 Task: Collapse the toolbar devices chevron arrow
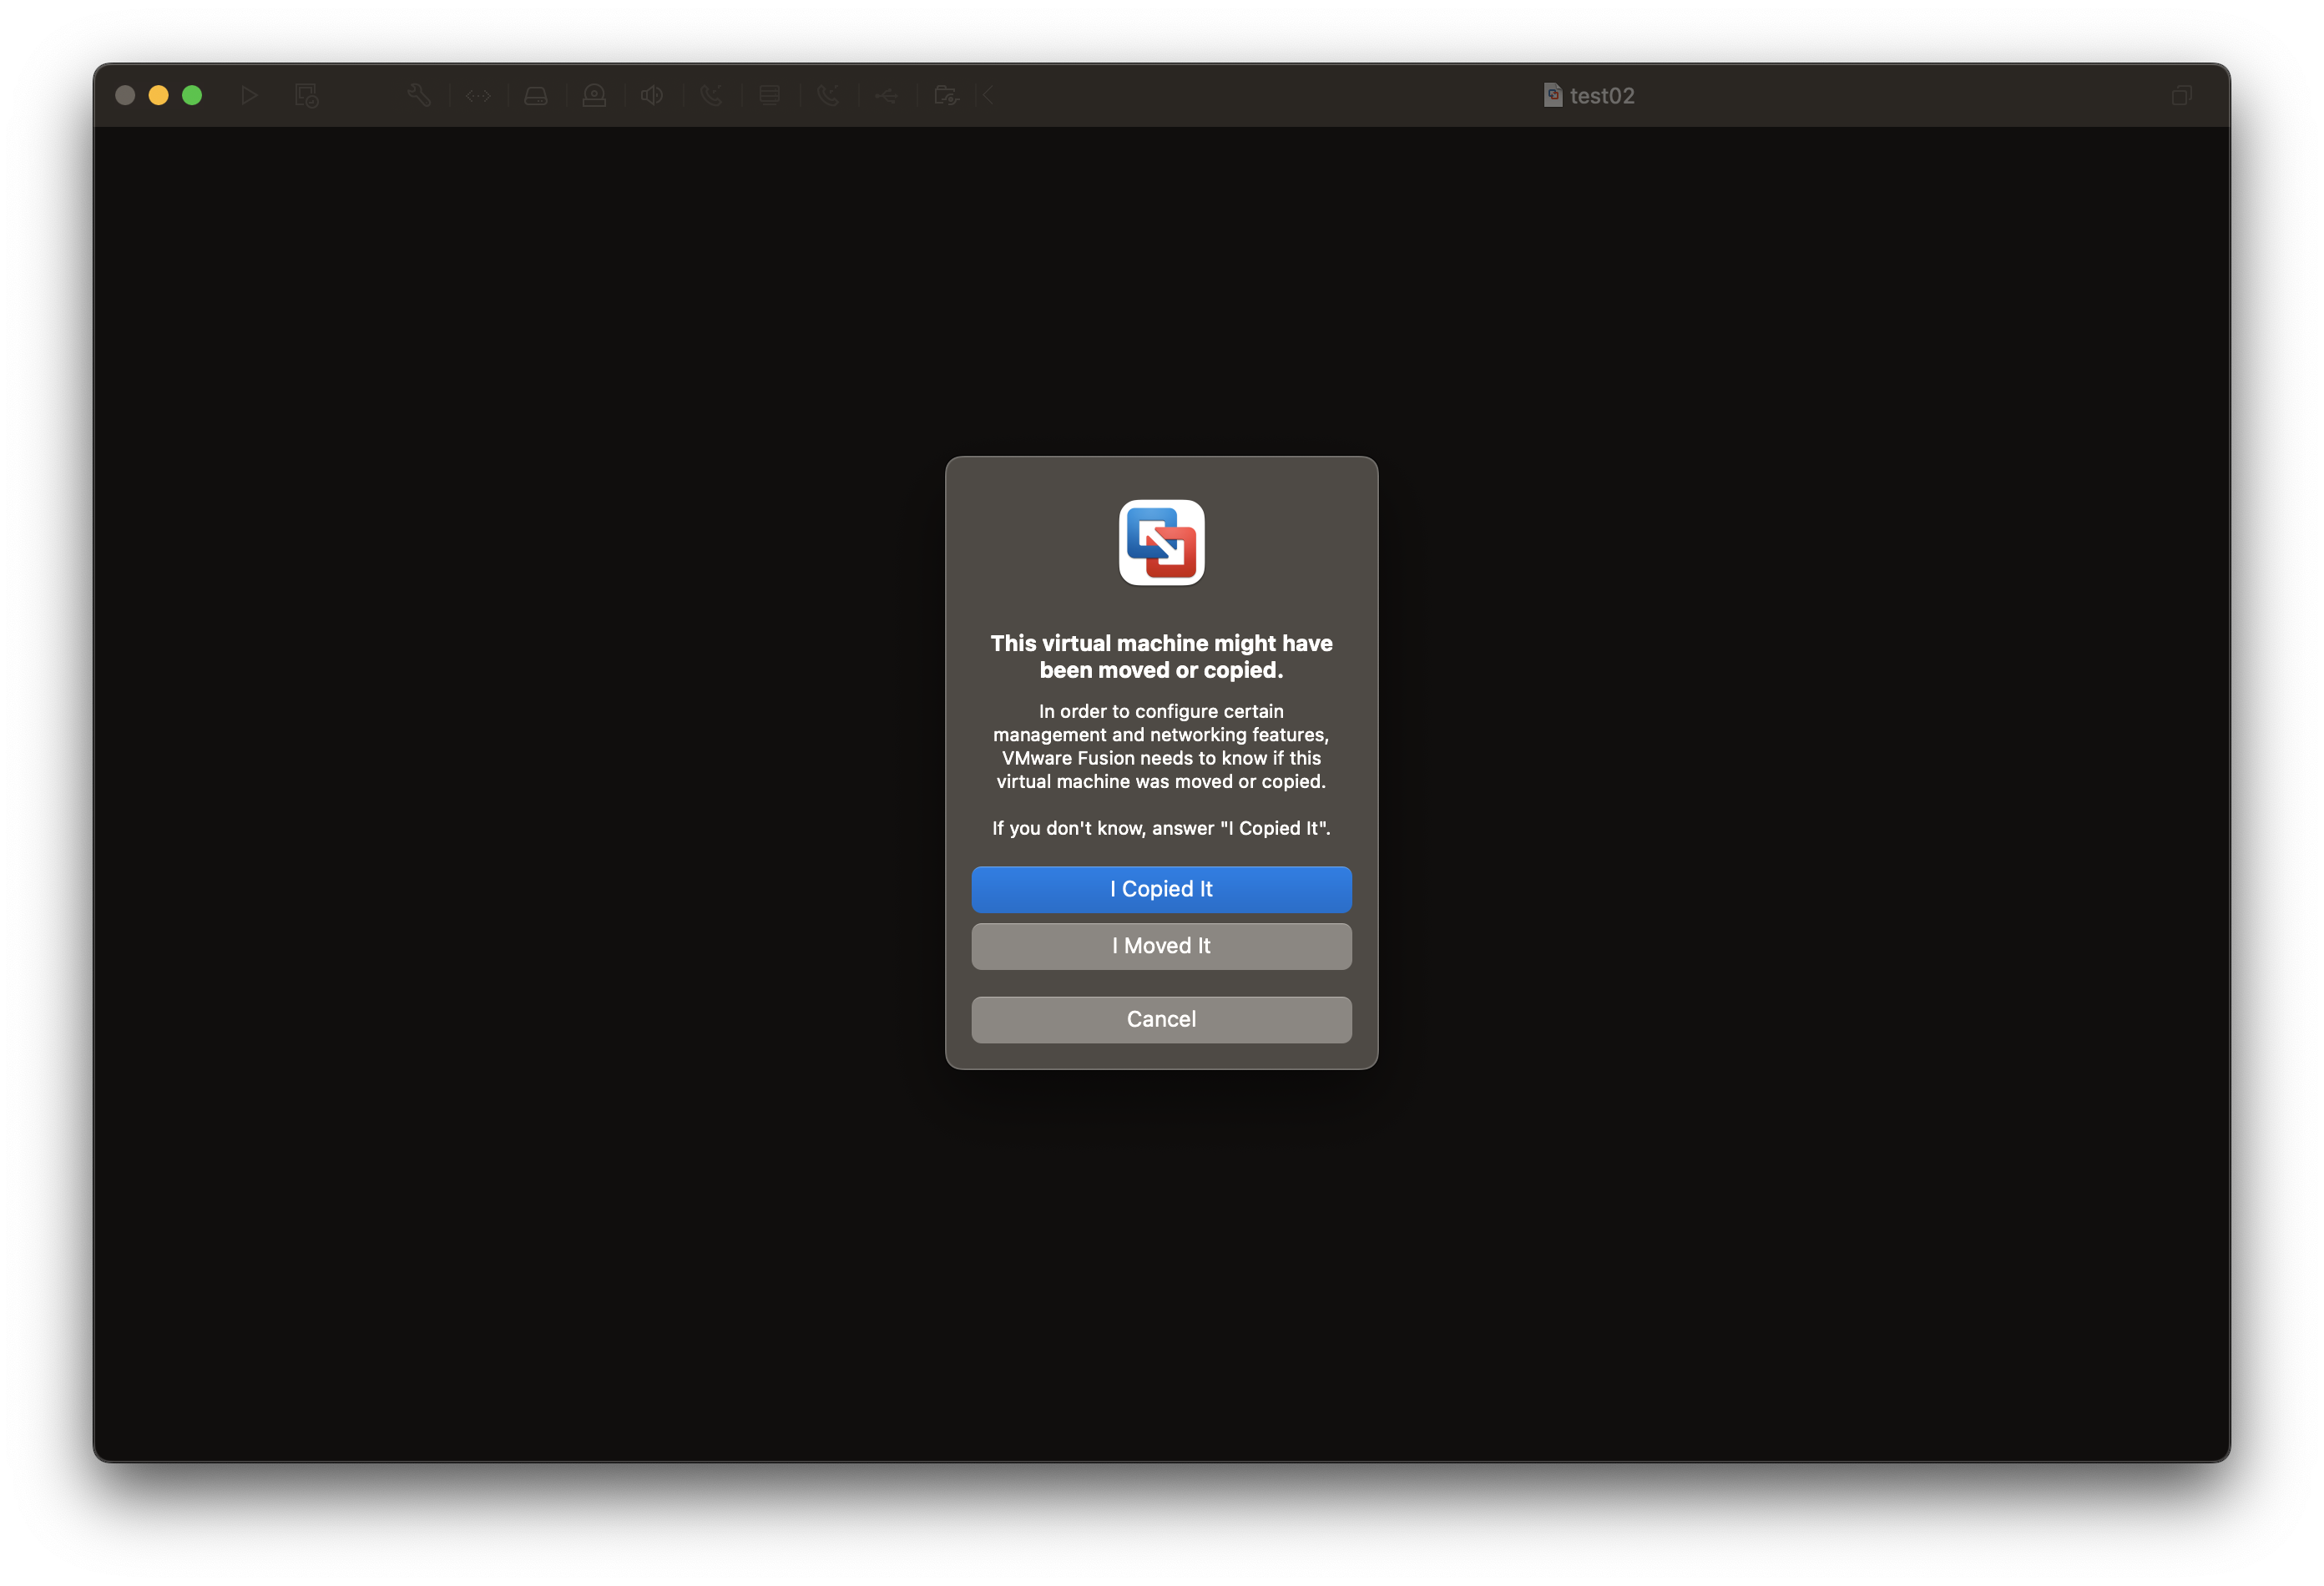point(988,95)
